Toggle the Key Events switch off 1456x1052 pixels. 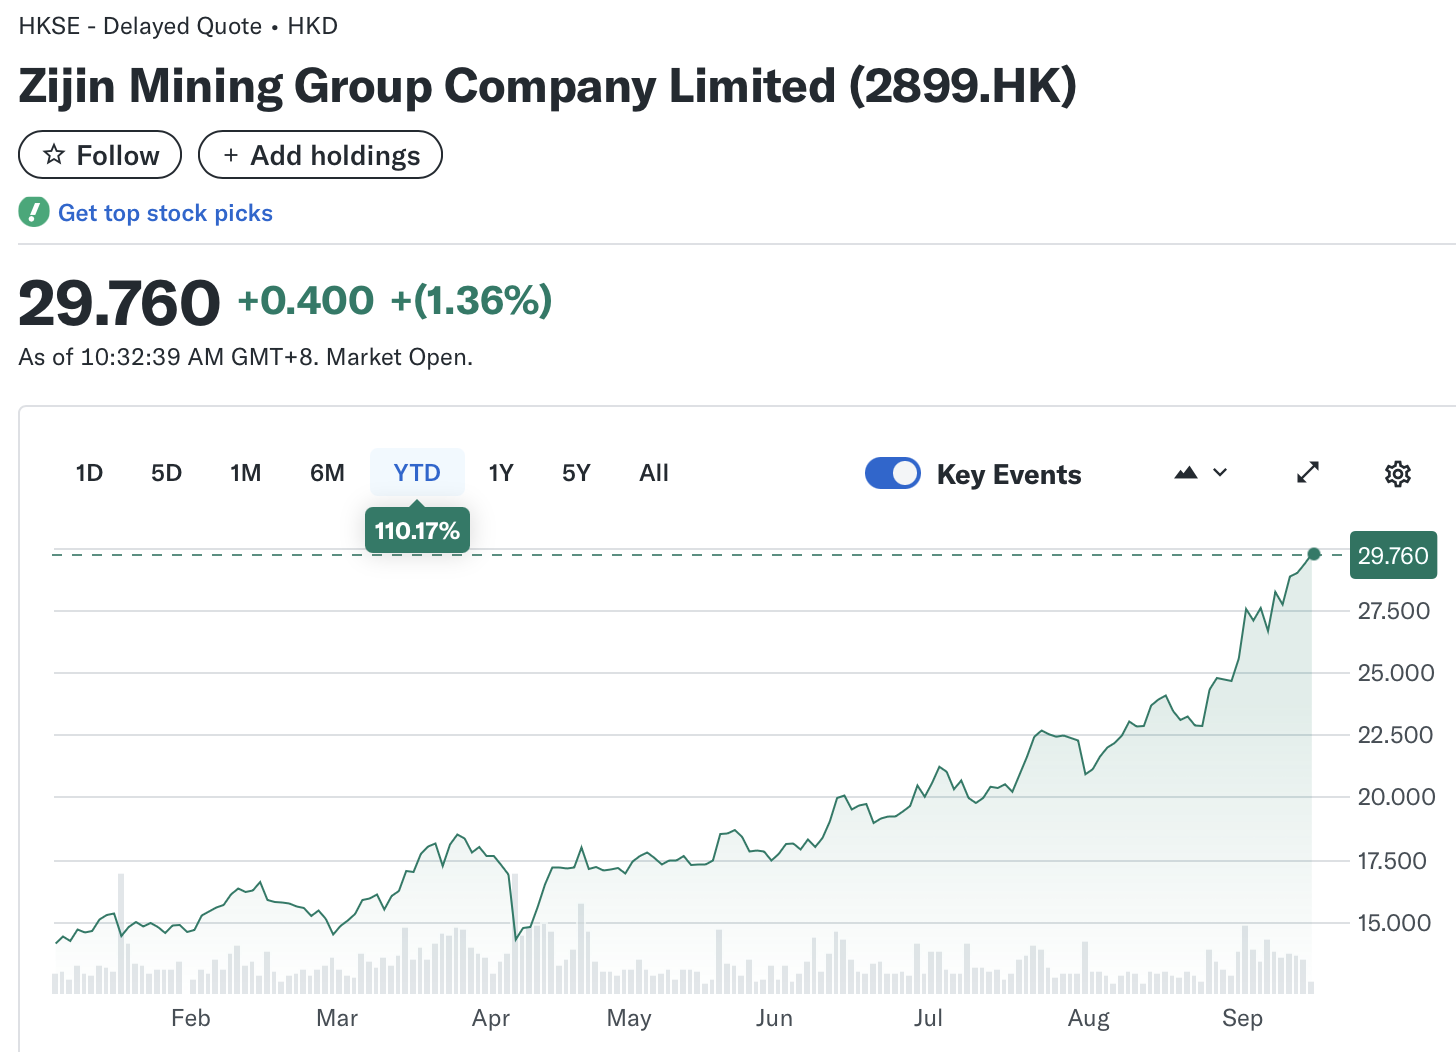tap(892, 473)
